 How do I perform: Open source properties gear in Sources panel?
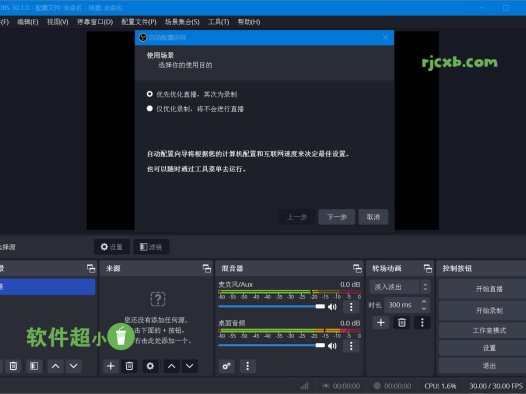(150, 366)
